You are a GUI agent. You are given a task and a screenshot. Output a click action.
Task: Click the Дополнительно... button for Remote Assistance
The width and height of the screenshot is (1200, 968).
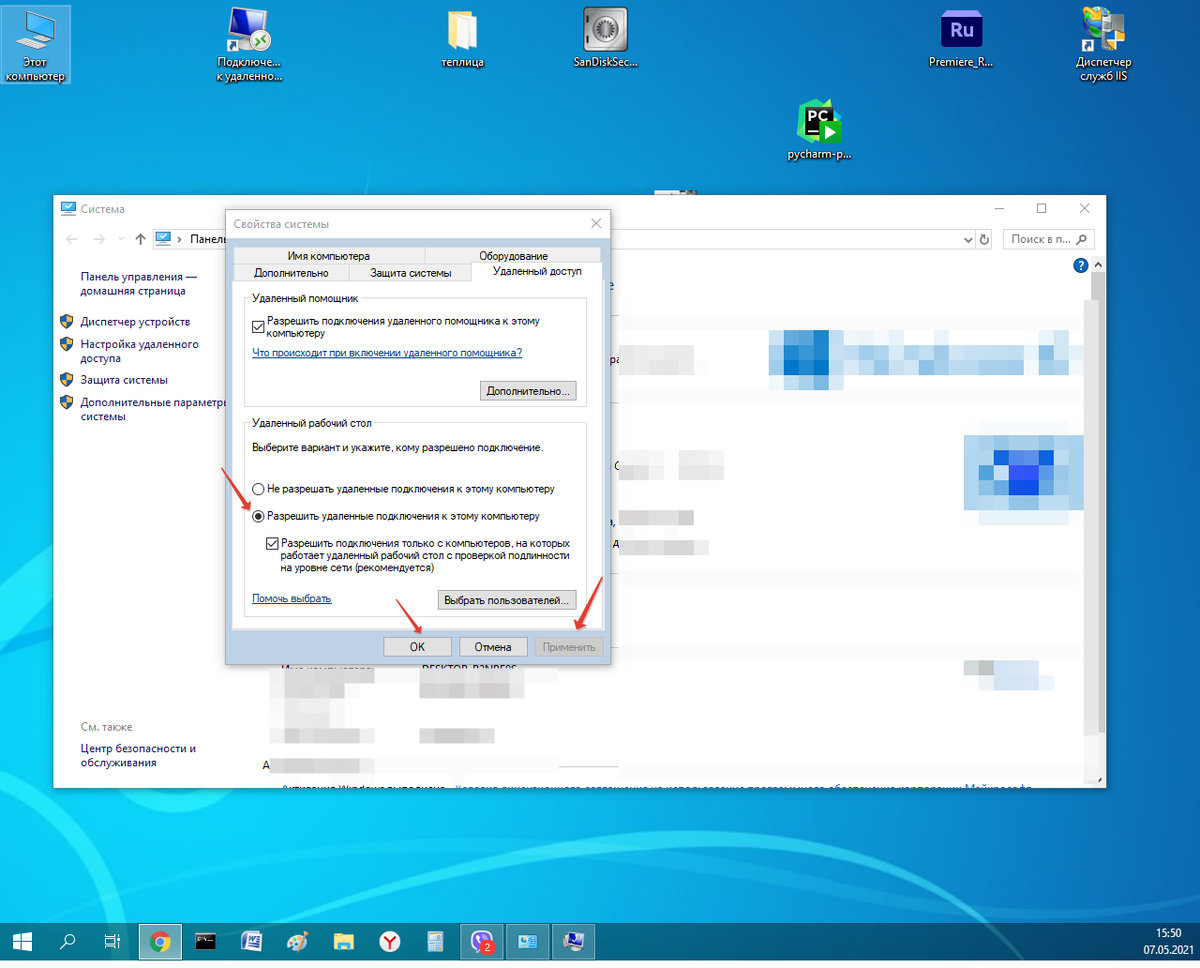coord(528,391)
